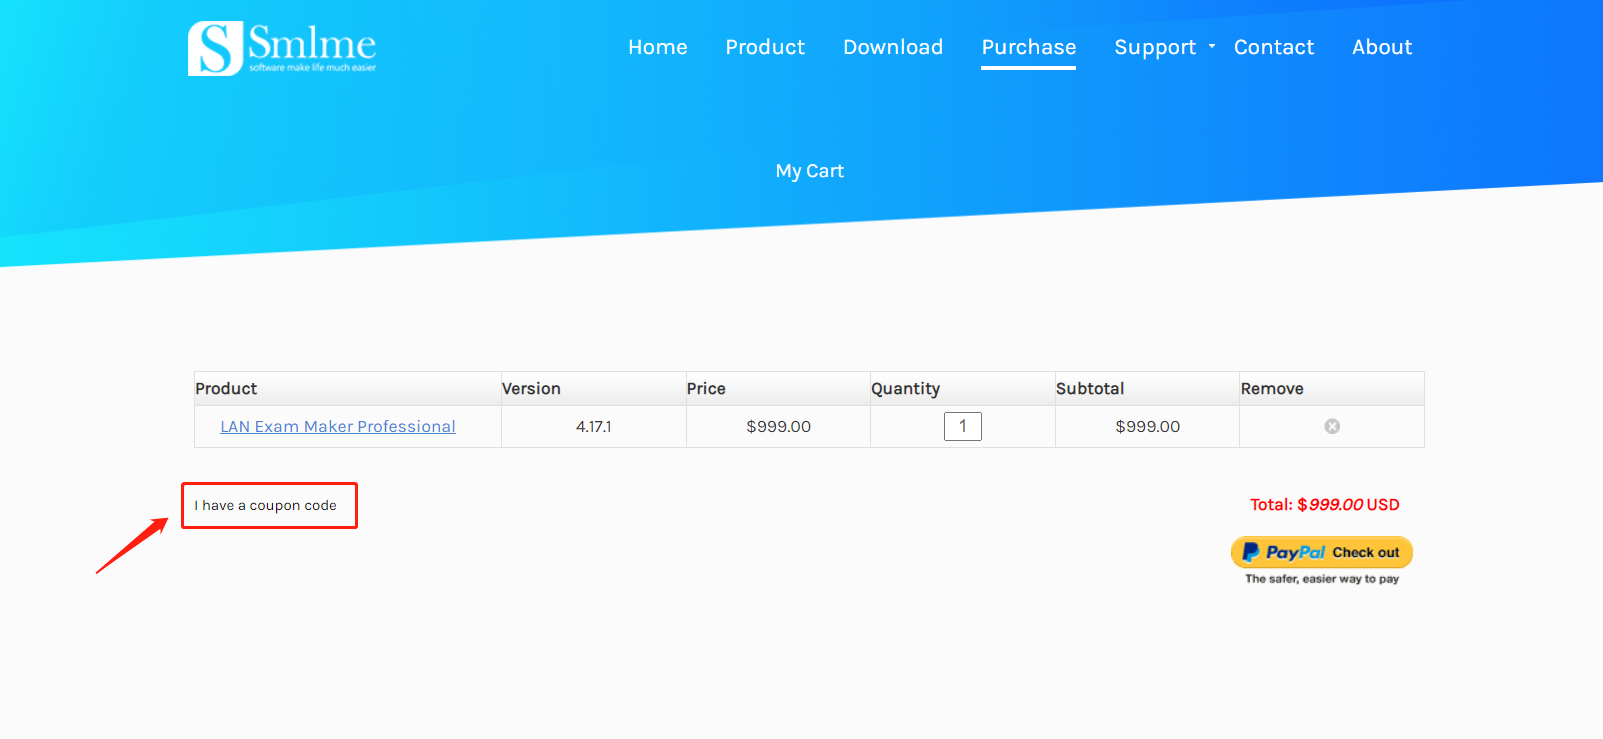Expand the Support dropdown arrow
The image size is (1603, 739).
coord(1212,46)
